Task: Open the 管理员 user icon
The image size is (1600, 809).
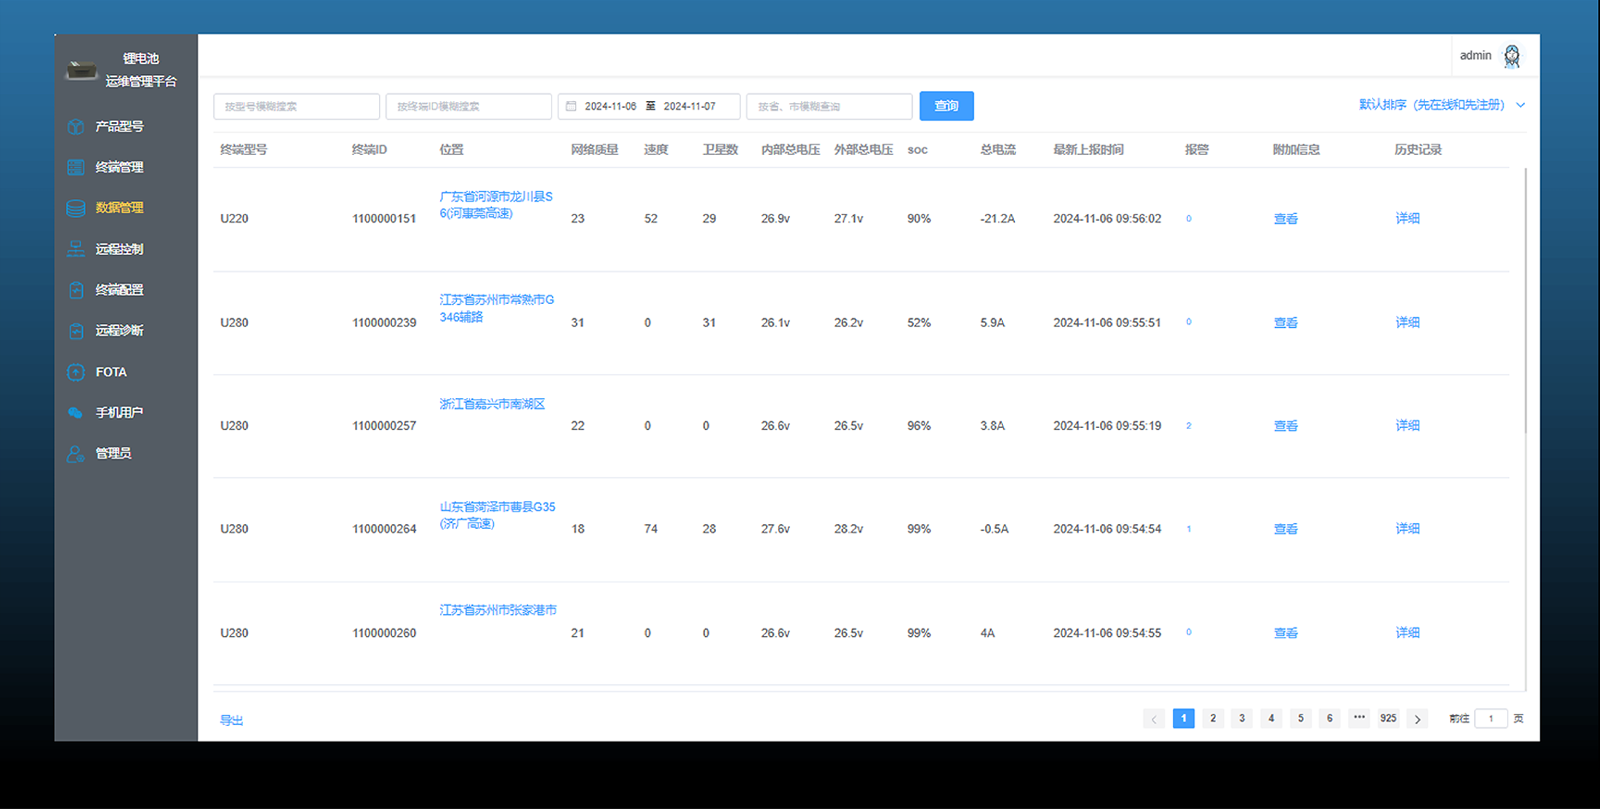Action: coord(76,454)
